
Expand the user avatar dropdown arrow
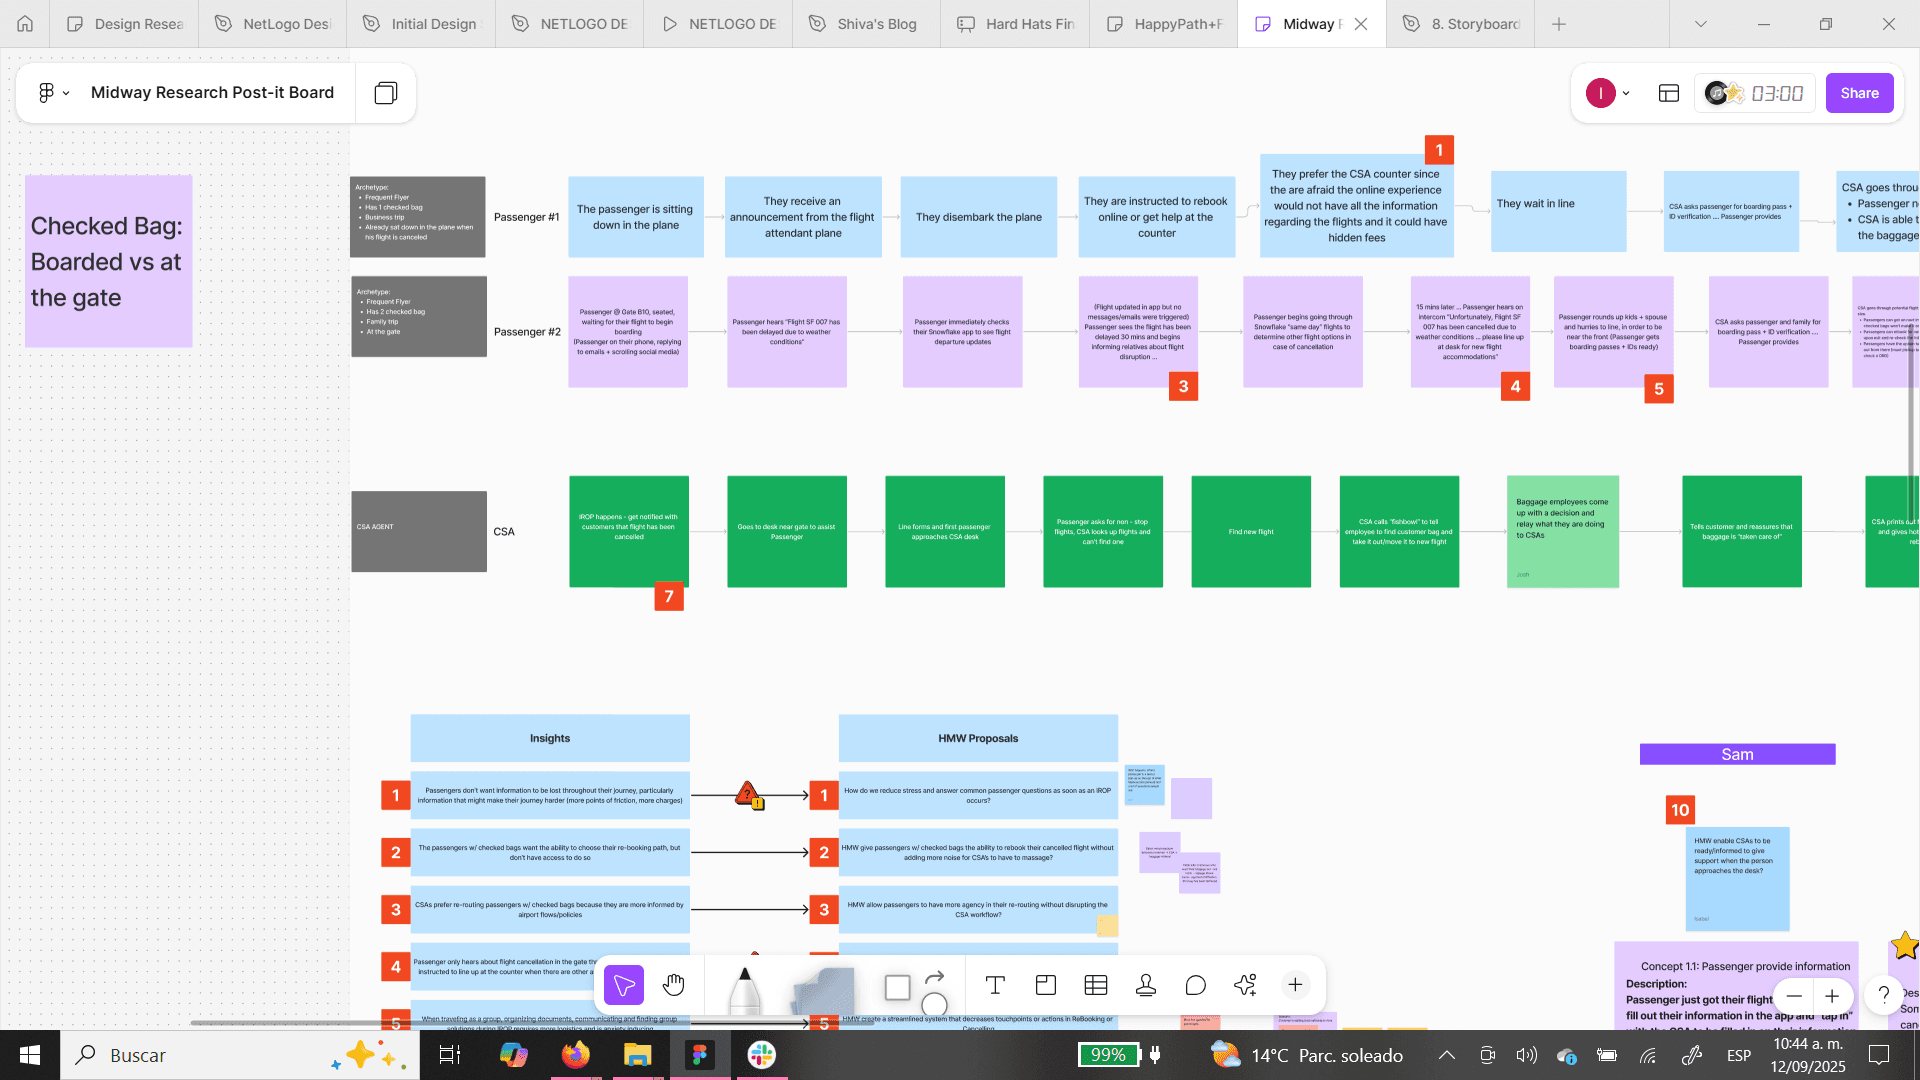coord(1626,93)
